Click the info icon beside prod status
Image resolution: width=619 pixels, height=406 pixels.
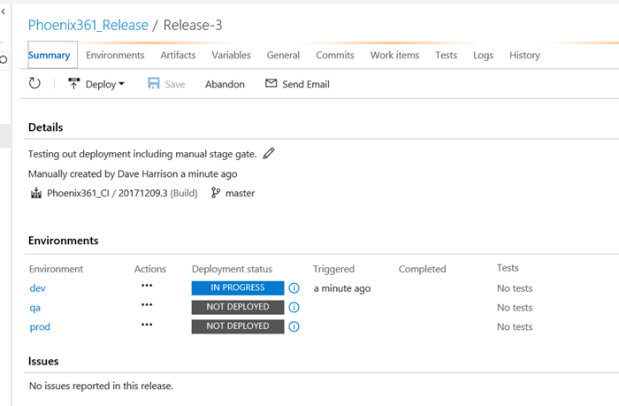(x=294, y=327)
